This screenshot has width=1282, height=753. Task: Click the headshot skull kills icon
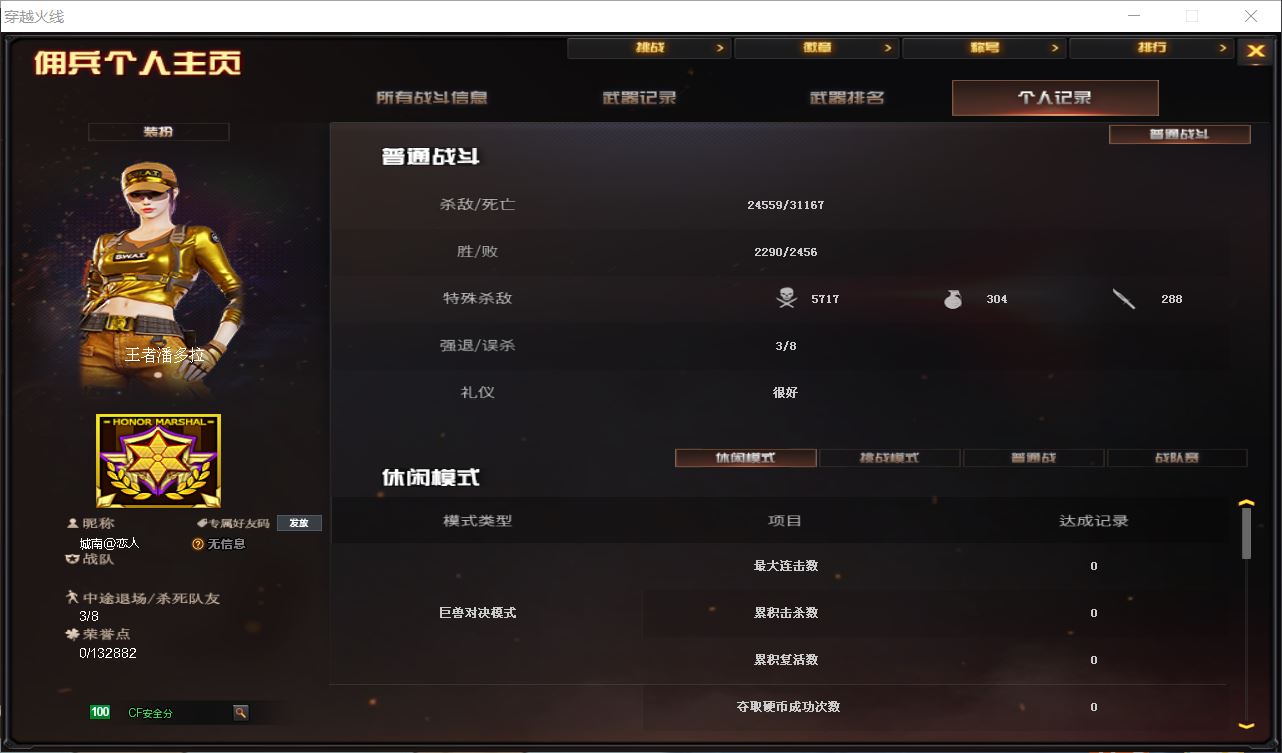pyautogui.click(x=787, y=298)
